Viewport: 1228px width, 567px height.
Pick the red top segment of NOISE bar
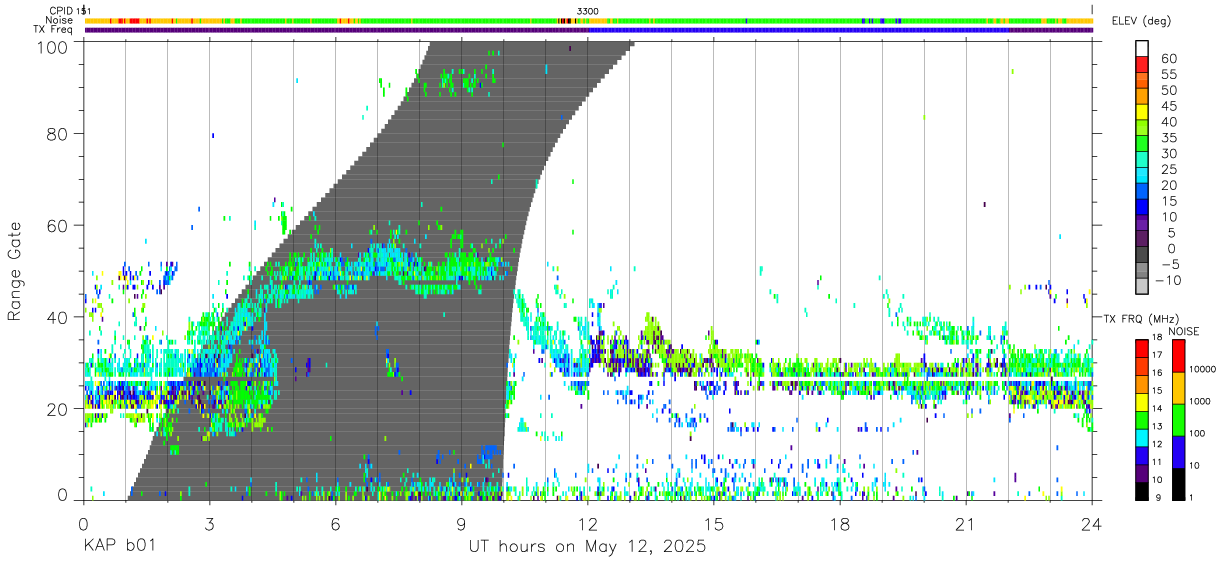1179,355
